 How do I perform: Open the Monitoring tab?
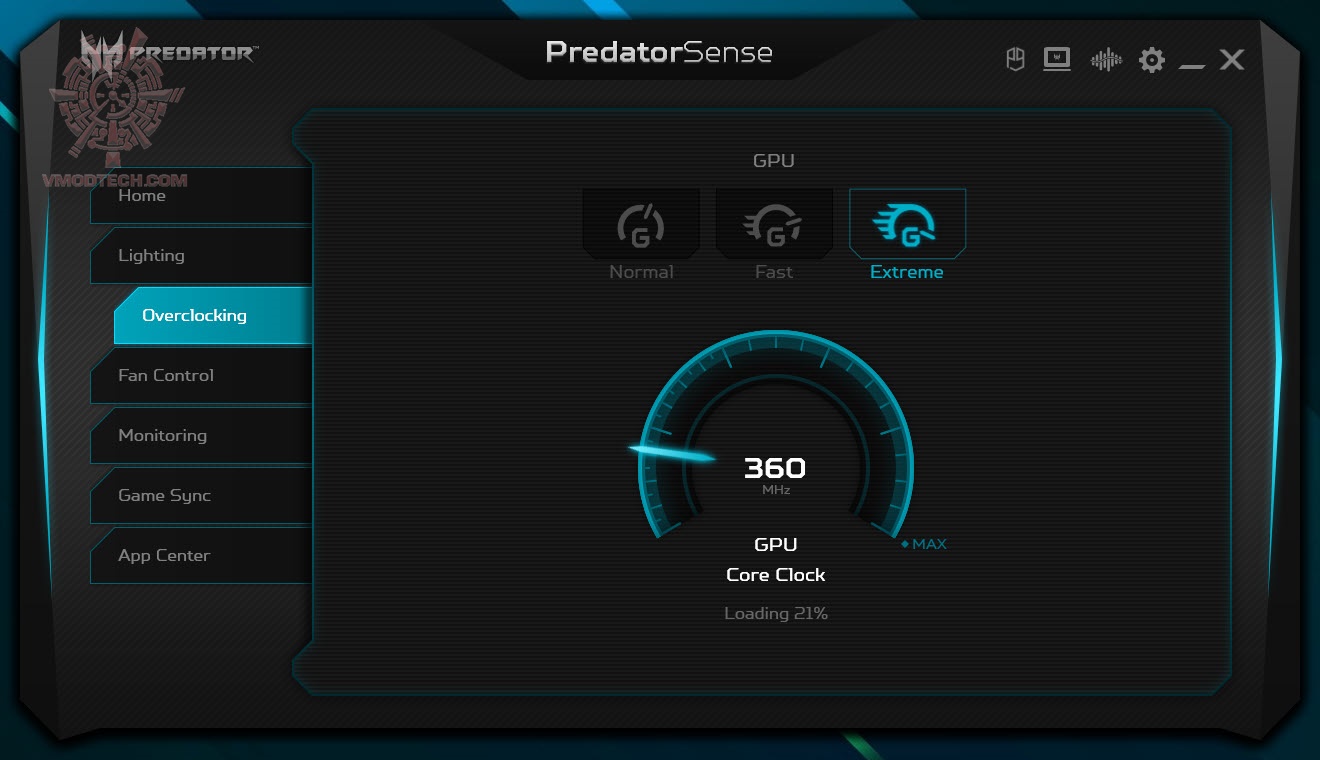point(201,436)
